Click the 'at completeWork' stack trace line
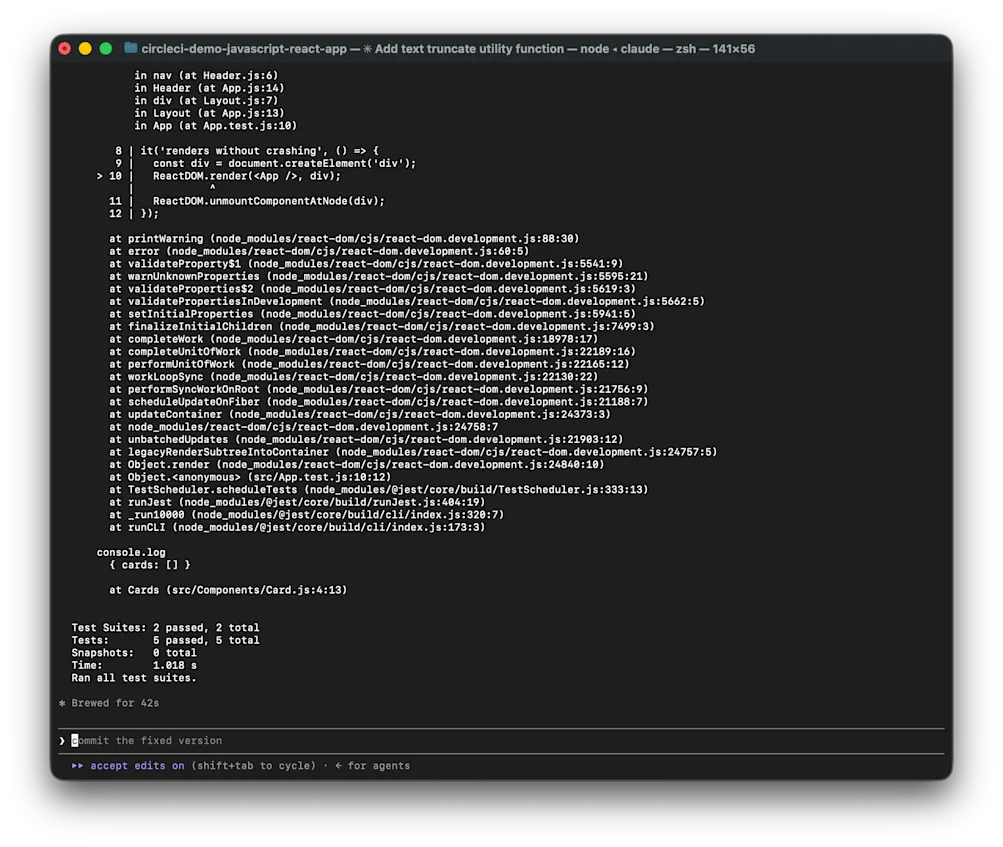The image size is (1003, 847). [x=353, y=339]
